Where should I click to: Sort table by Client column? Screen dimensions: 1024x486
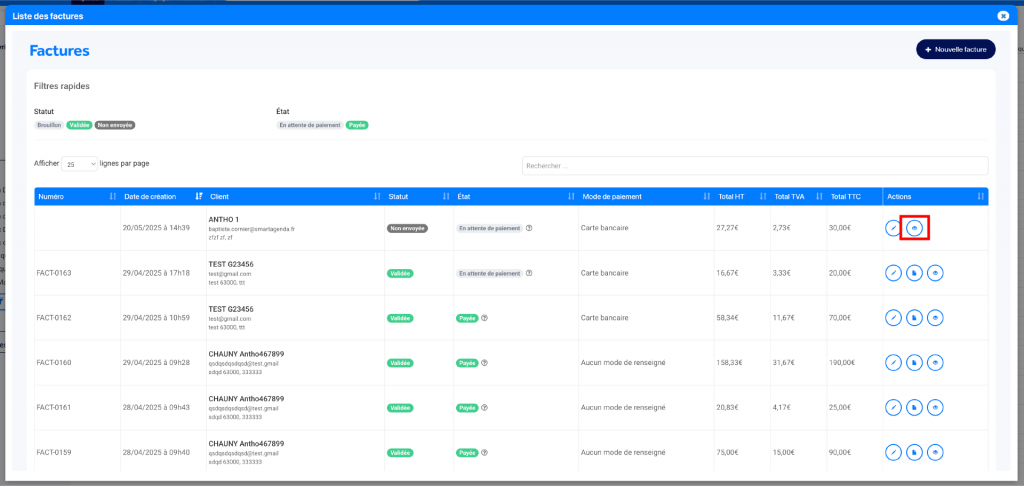pos(295,197)
